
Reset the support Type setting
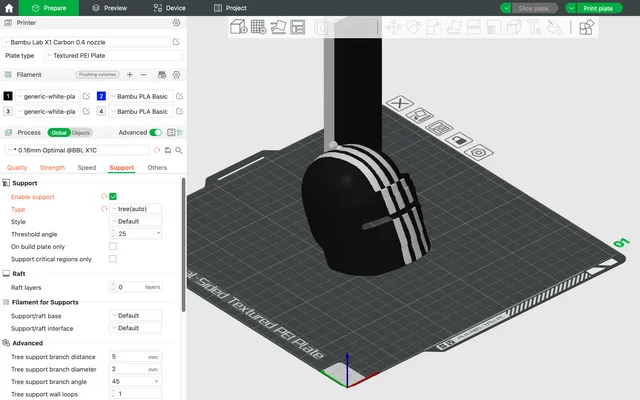(x=104, y=209)
